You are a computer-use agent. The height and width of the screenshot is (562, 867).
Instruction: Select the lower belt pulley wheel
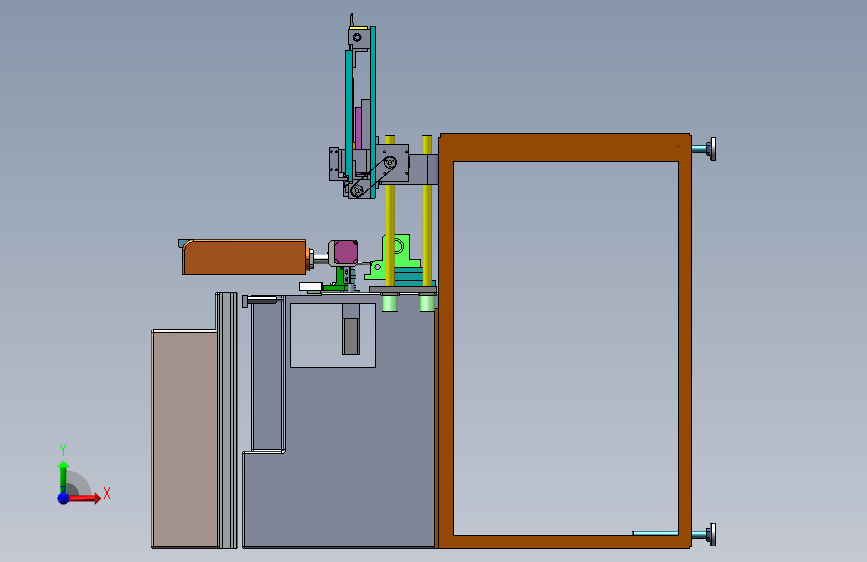tap(357, 191)
